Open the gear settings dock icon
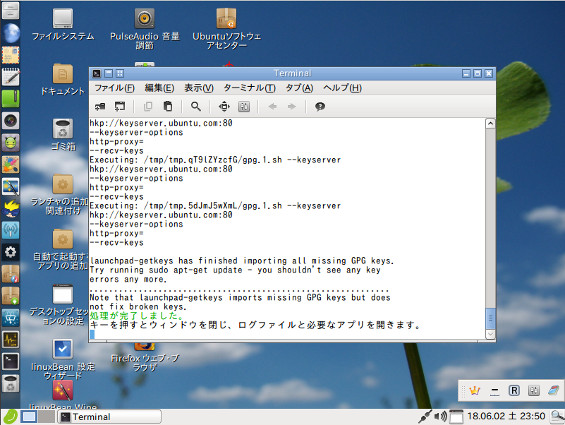The height and width of the screenshot is (425, 565). (10, 252)
